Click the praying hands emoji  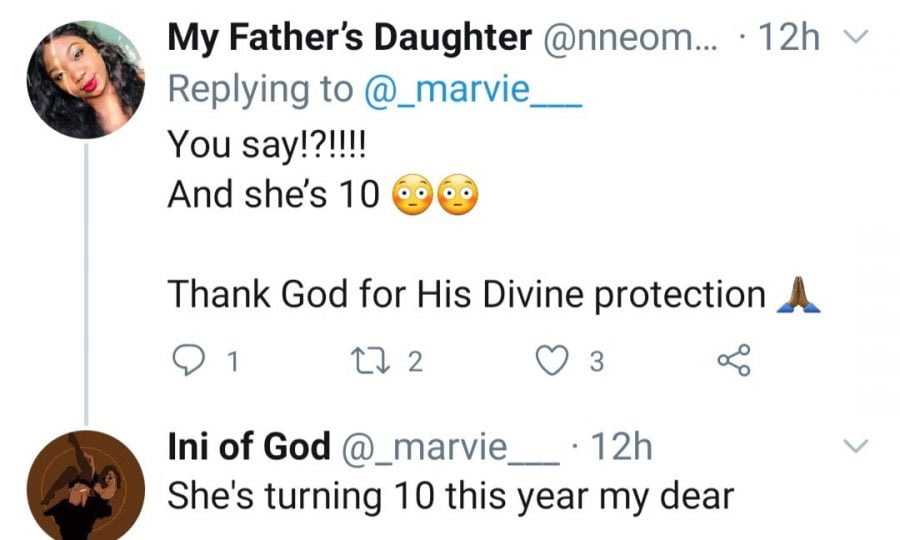tap(799, 296)
